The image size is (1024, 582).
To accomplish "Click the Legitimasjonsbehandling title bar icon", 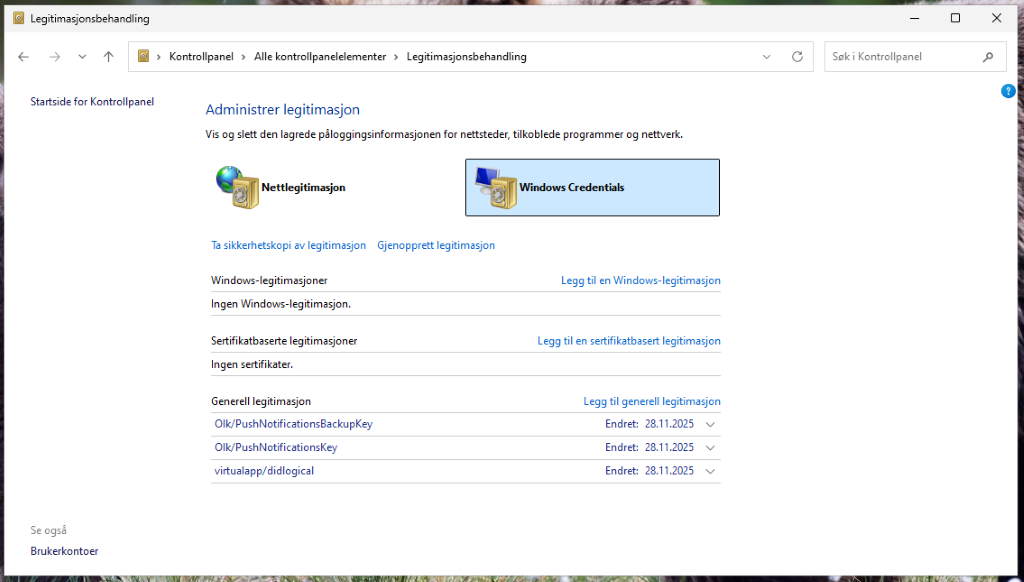I will tap(18, 18).
